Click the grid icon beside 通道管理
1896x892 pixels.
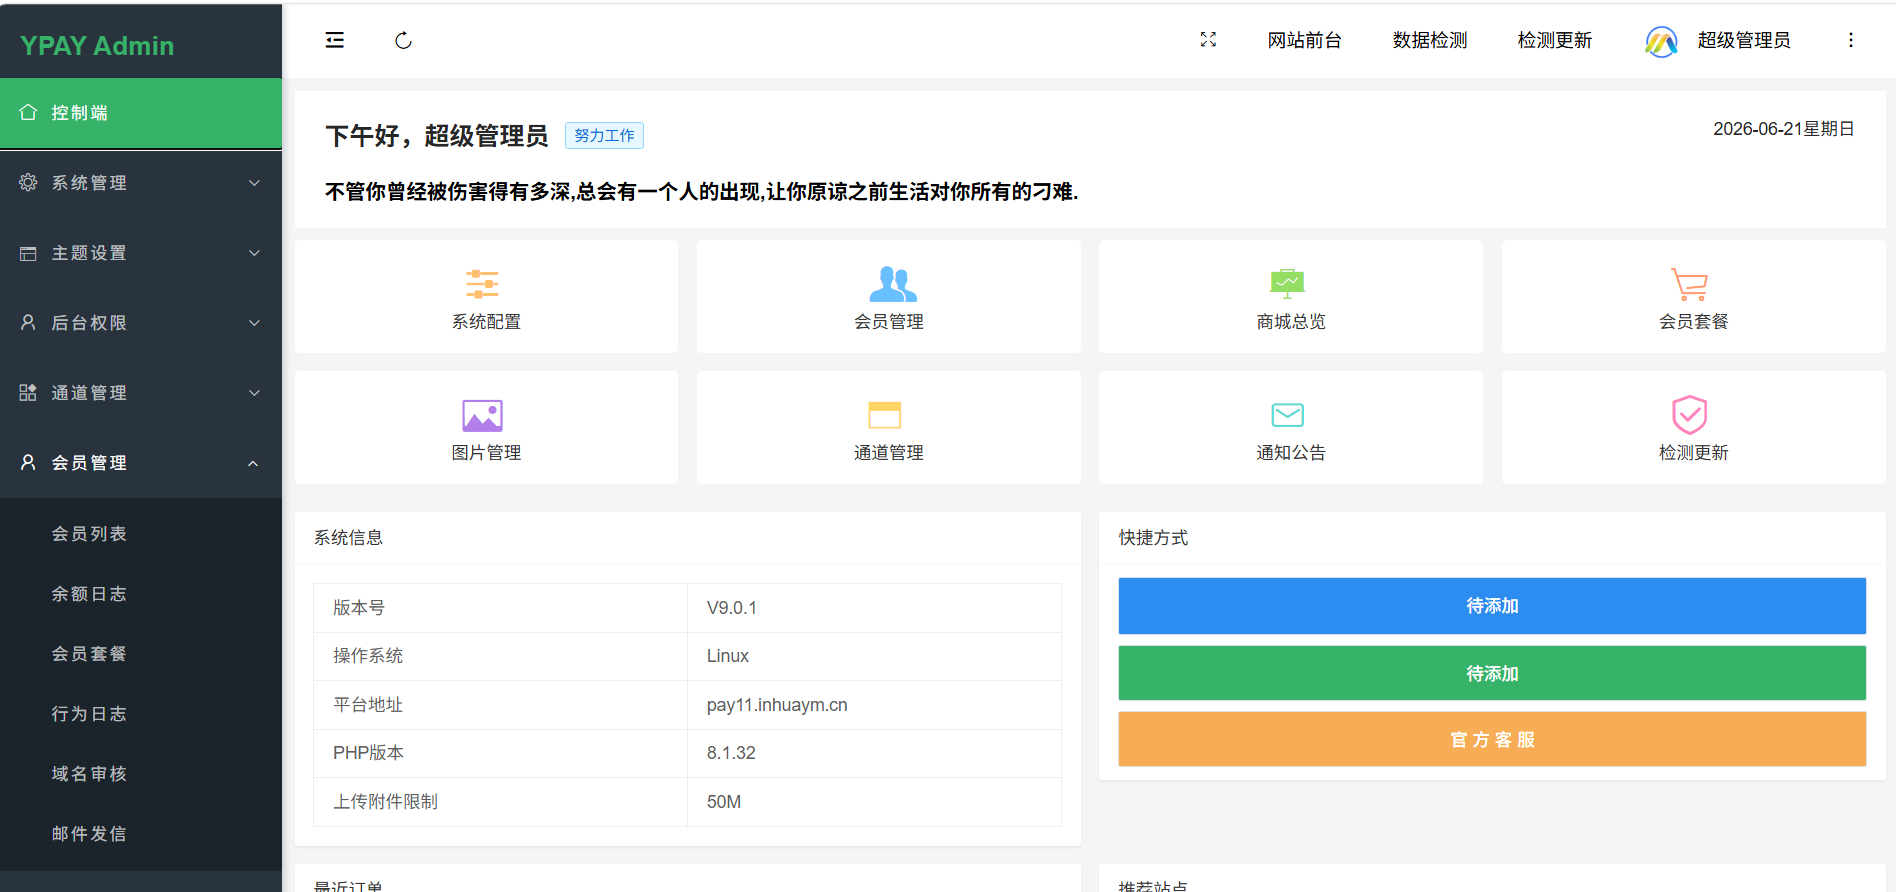point(28,392)
